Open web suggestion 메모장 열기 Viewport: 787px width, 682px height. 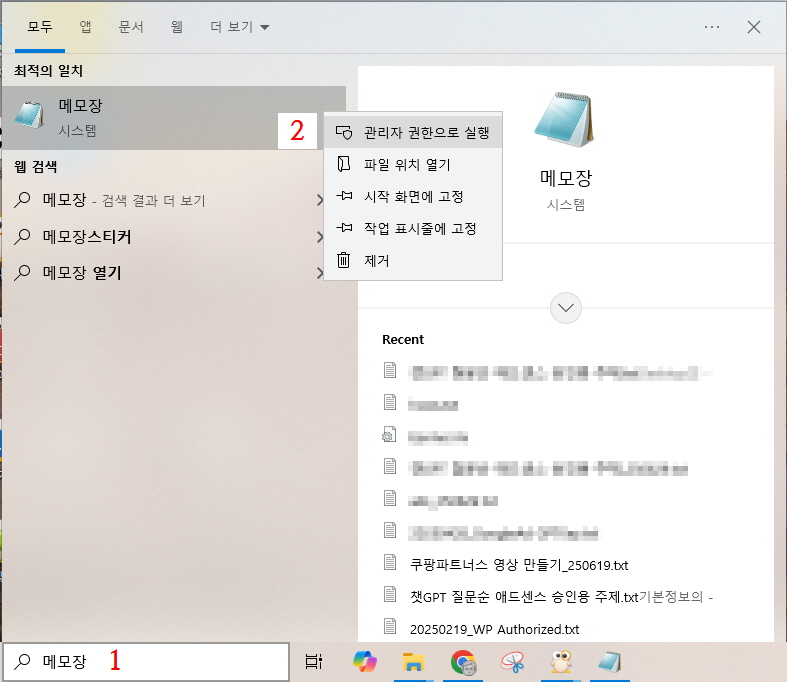tap(163, 272)
